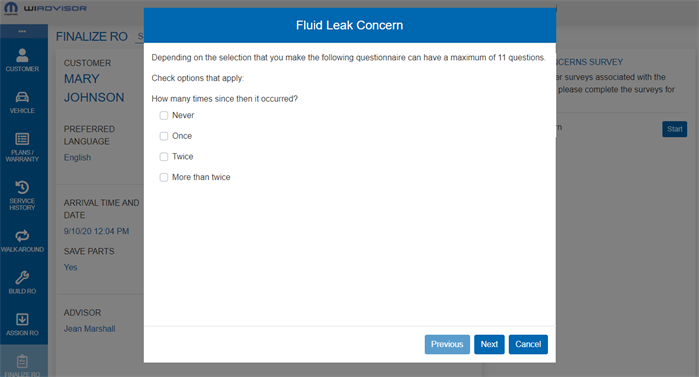The width and height of the screenshot is (699, 377).
Task: Expand the sidebar ellipsis menu
Action: pos(22,31)
